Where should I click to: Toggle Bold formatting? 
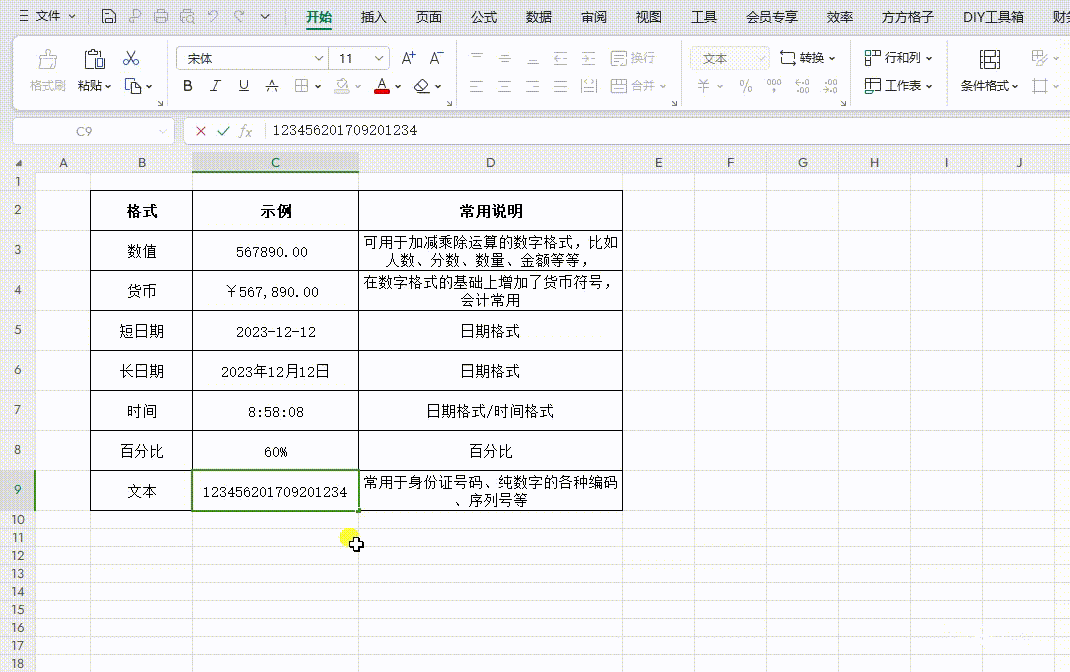[188, 86]
